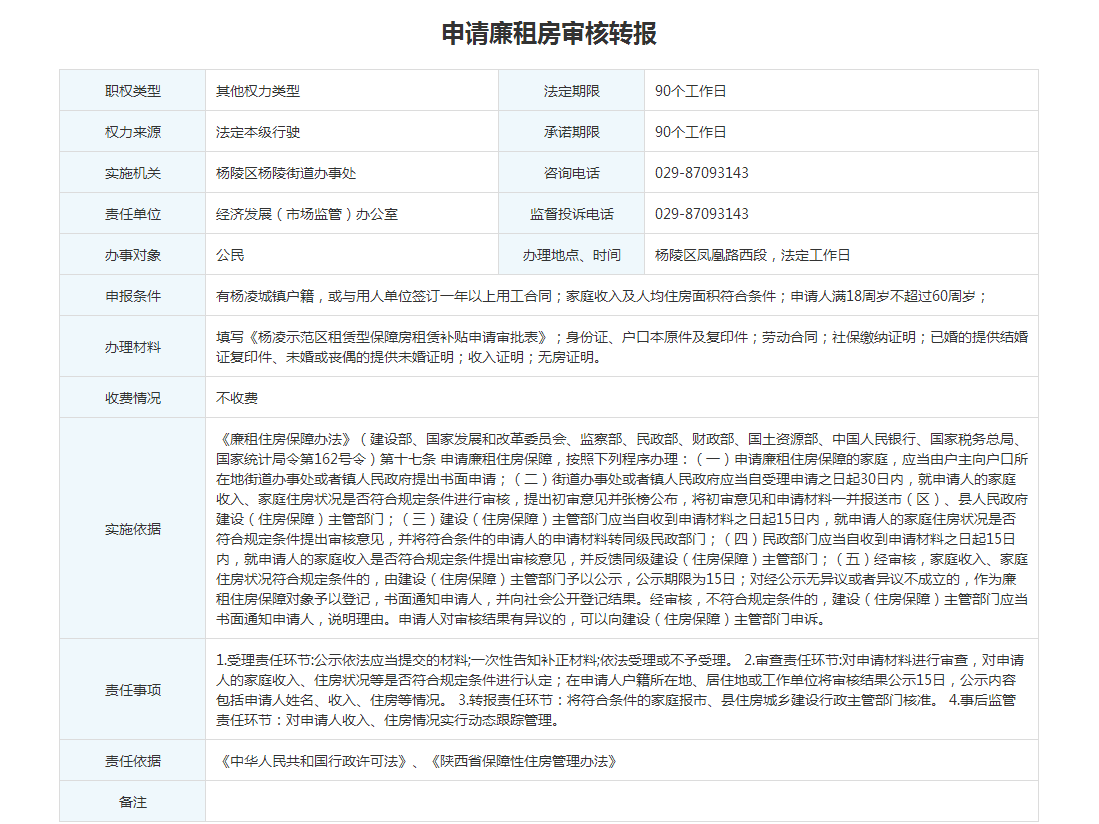
Task: Click the 办事对象 value 公民
Action: 230,255
